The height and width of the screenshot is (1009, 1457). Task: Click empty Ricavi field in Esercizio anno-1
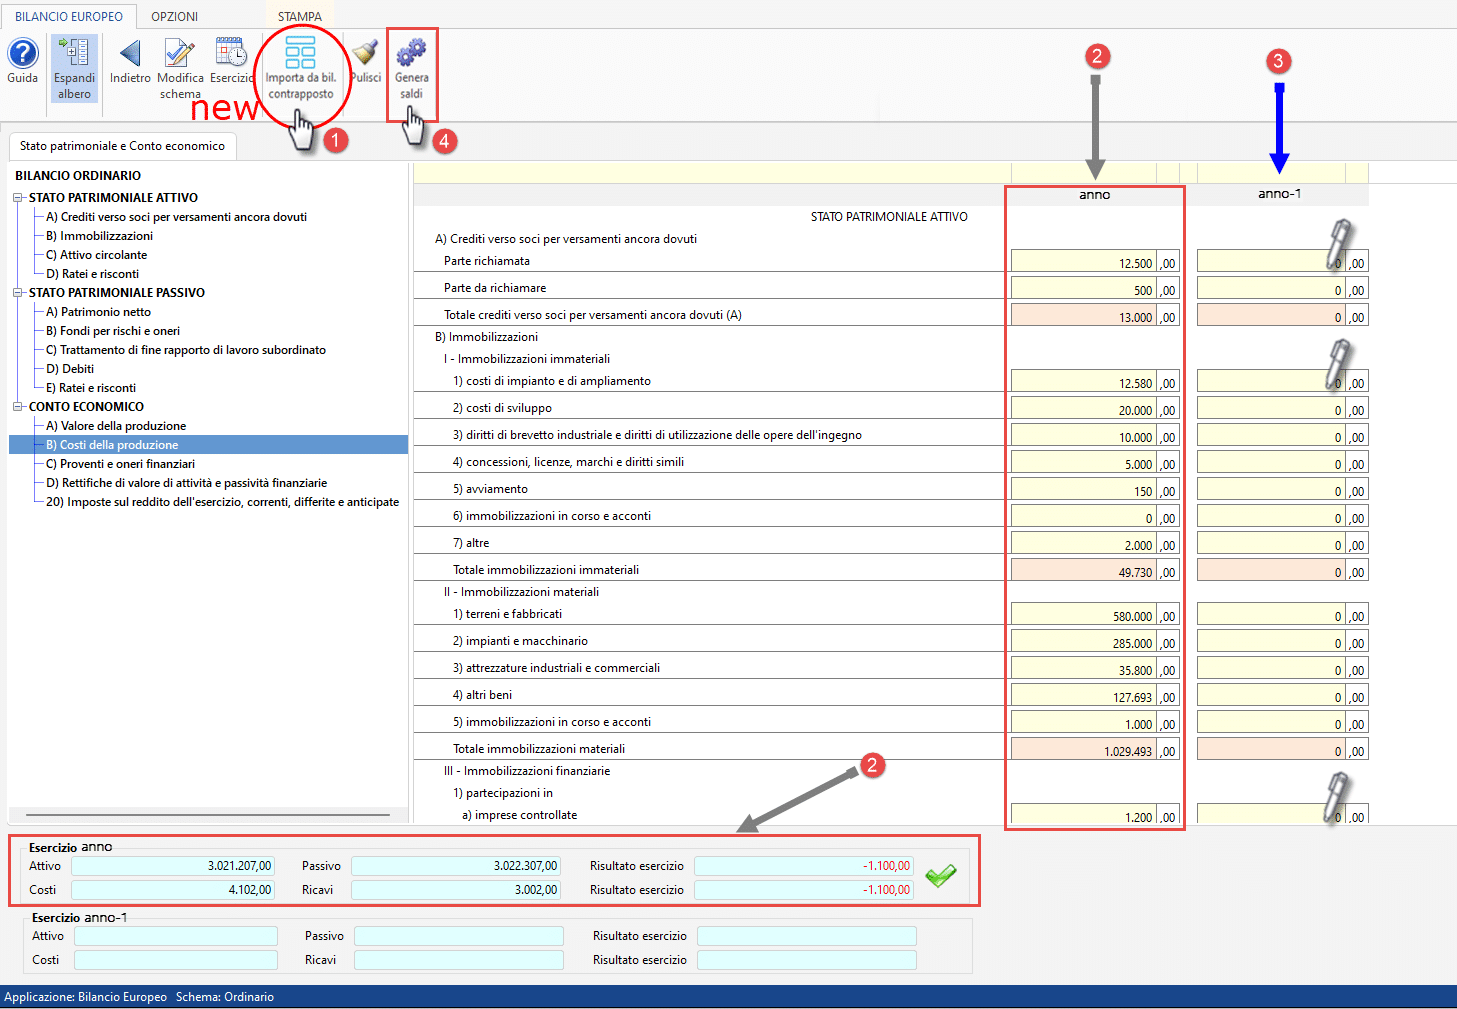(459, 960)
